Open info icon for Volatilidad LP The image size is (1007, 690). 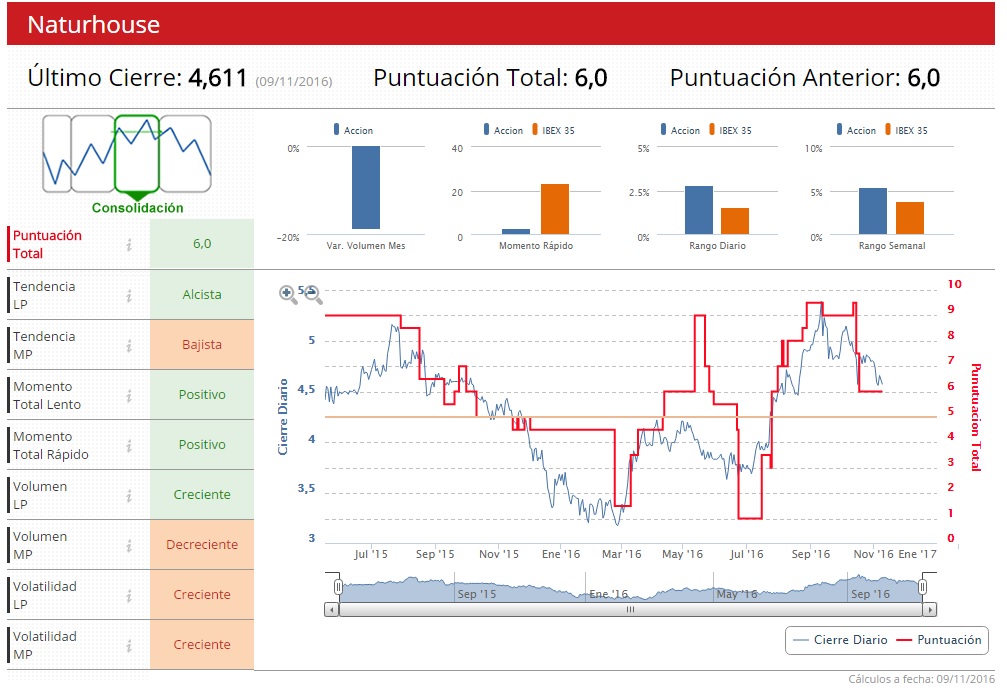coord(129,596)
